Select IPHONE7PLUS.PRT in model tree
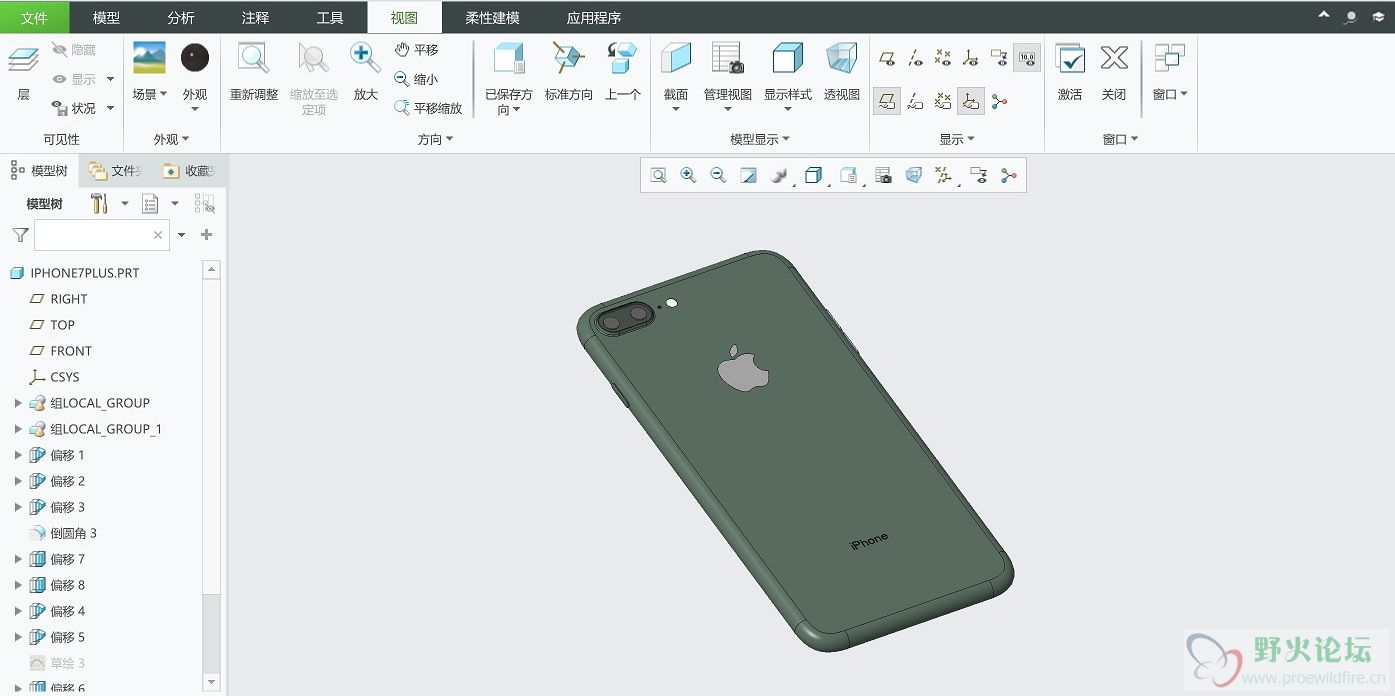 (75, 273)
